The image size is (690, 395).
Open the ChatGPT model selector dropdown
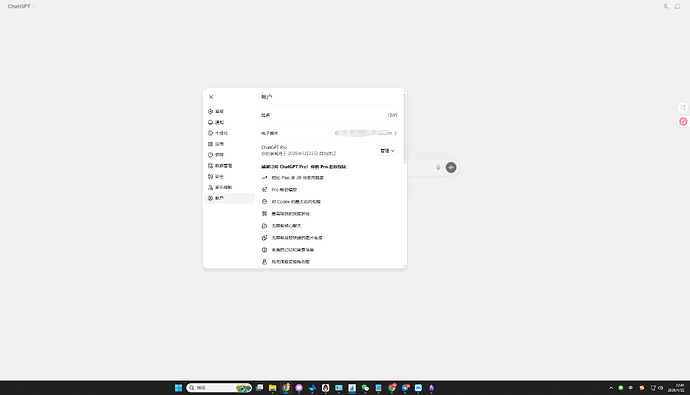[x=22, y=7]
